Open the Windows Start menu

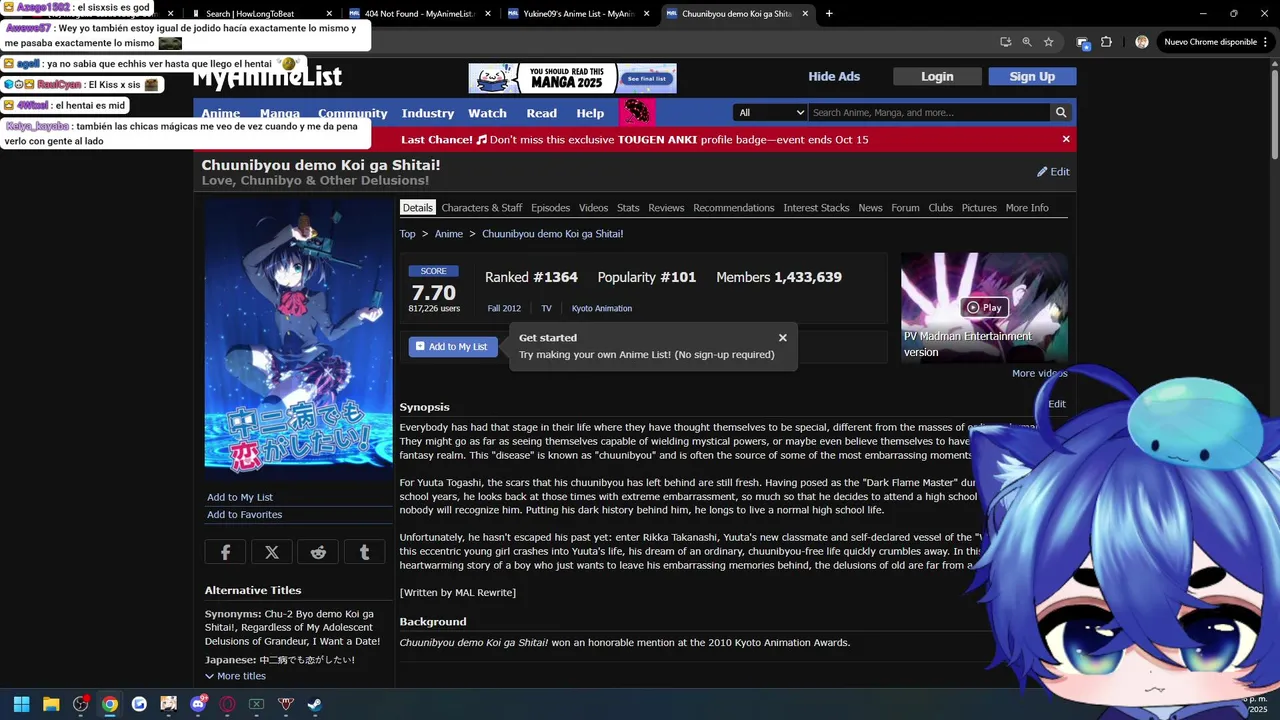pos(21,704)
